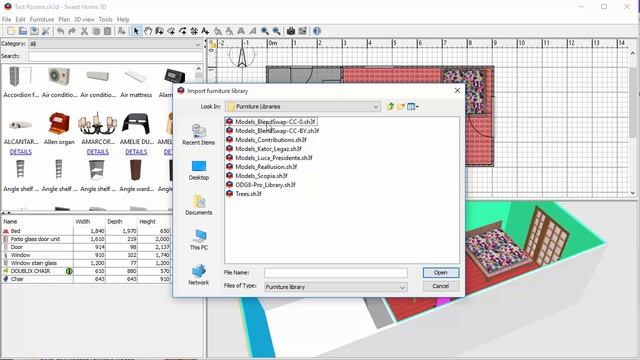Choose the Create walls tool
The image size is (640, 360).
pos(159,31)
